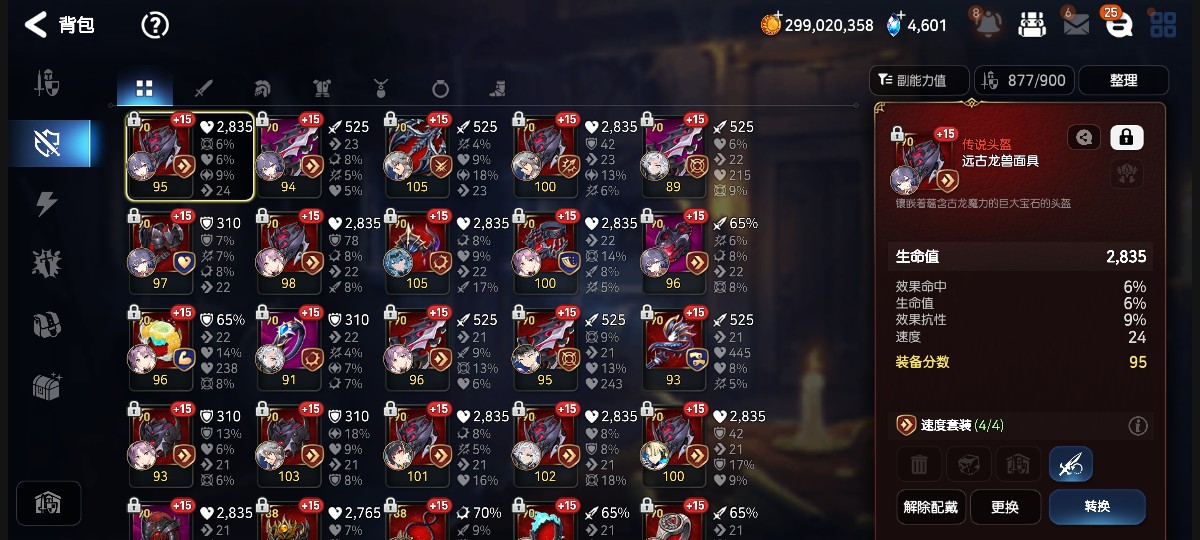Open the chat bubble icon with badge 25
Viewport: 1200px width, 540px height.
tap(1117, 25)
